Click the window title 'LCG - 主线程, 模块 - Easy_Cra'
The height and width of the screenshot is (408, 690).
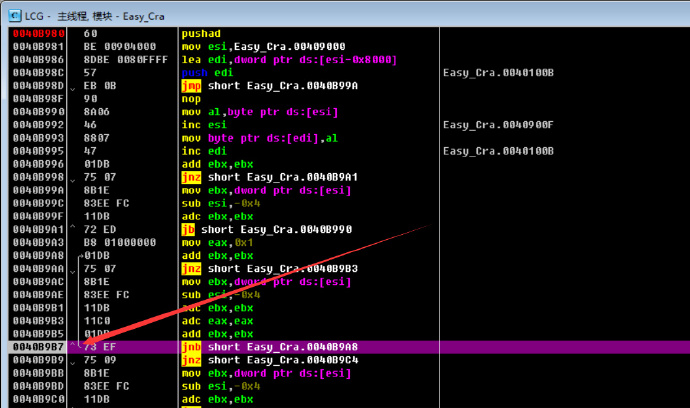tap(95, 16)
